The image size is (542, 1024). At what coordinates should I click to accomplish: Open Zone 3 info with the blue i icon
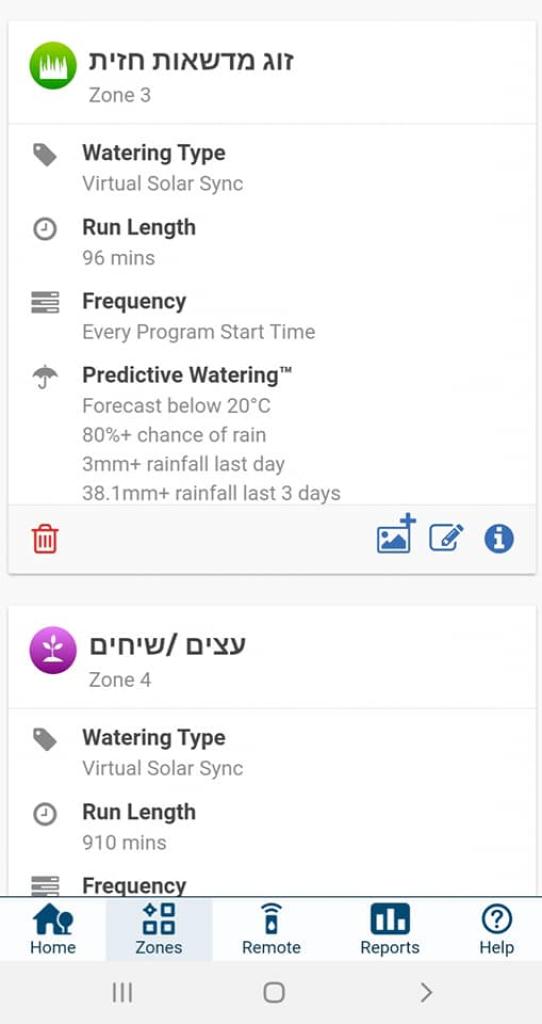[x=499, y=539]
